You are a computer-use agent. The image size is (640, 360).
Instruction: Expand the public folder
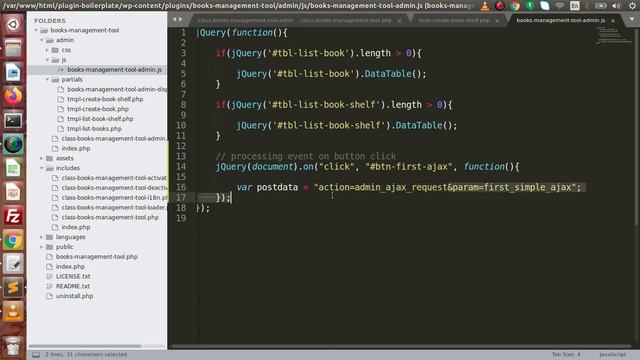[x=42, y=247]
